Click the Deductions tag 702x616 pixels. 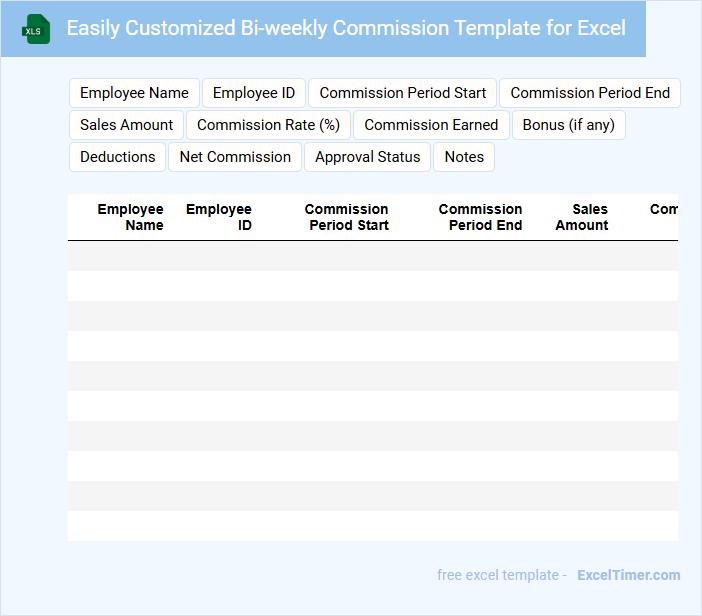coord(118,157)
